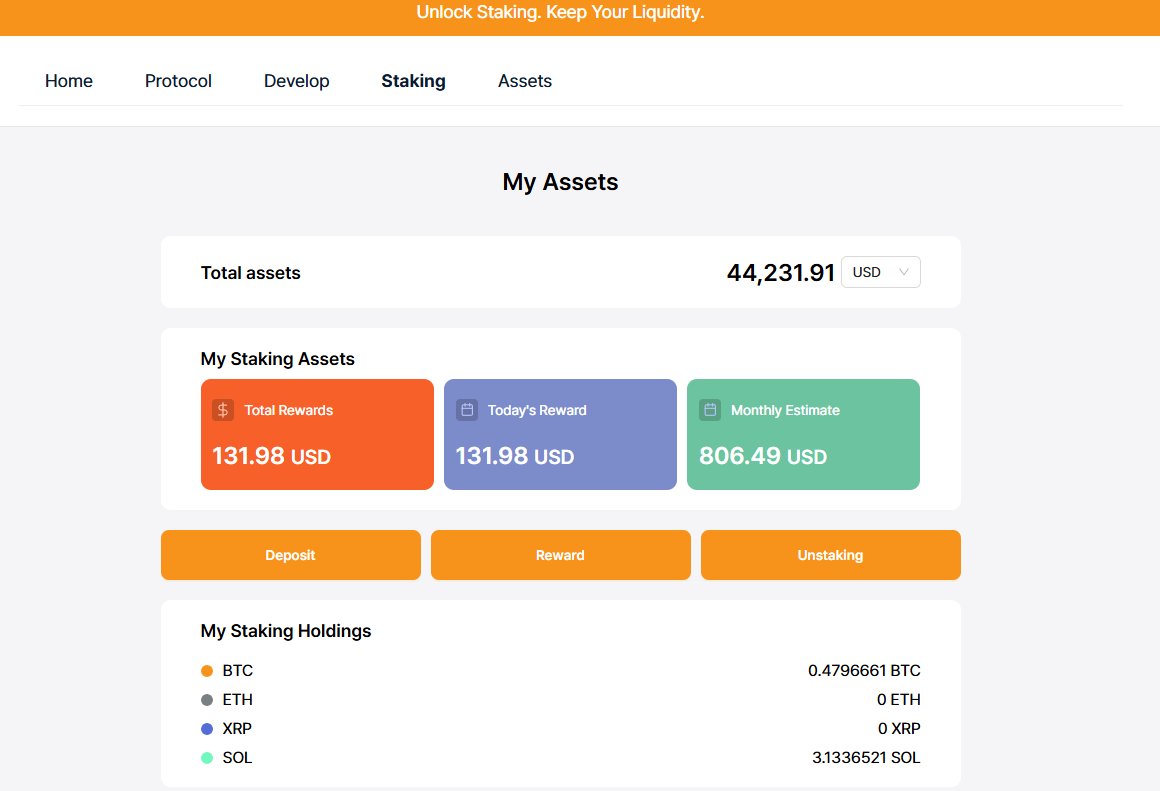Click the 806.49 USD monthly estimate value
1160x791 pixels.
point(763,456)
